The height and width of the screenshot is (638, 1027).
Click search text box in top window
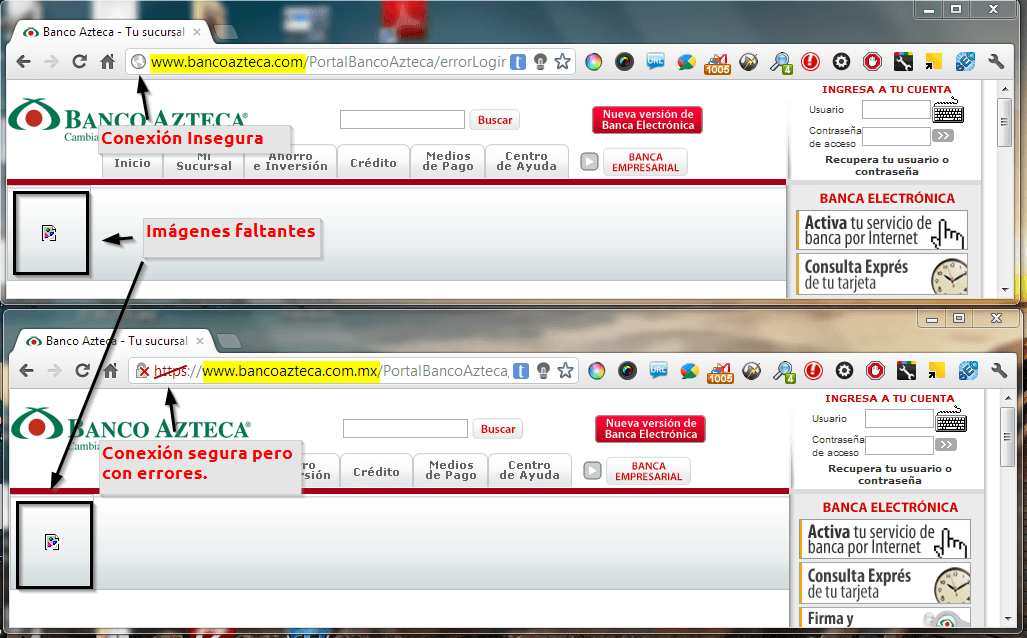click(x=402, y=120)
